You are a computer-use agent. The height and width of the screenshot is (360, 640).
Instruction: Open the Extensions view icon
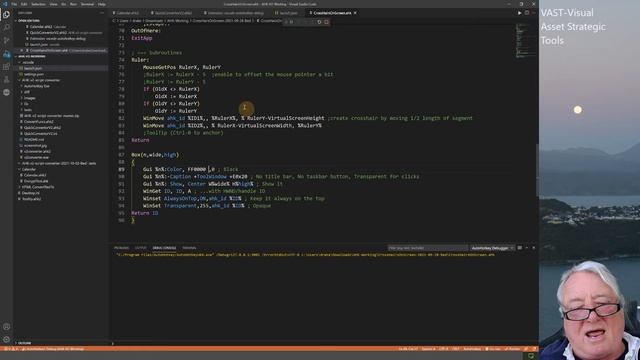point(6,67)
